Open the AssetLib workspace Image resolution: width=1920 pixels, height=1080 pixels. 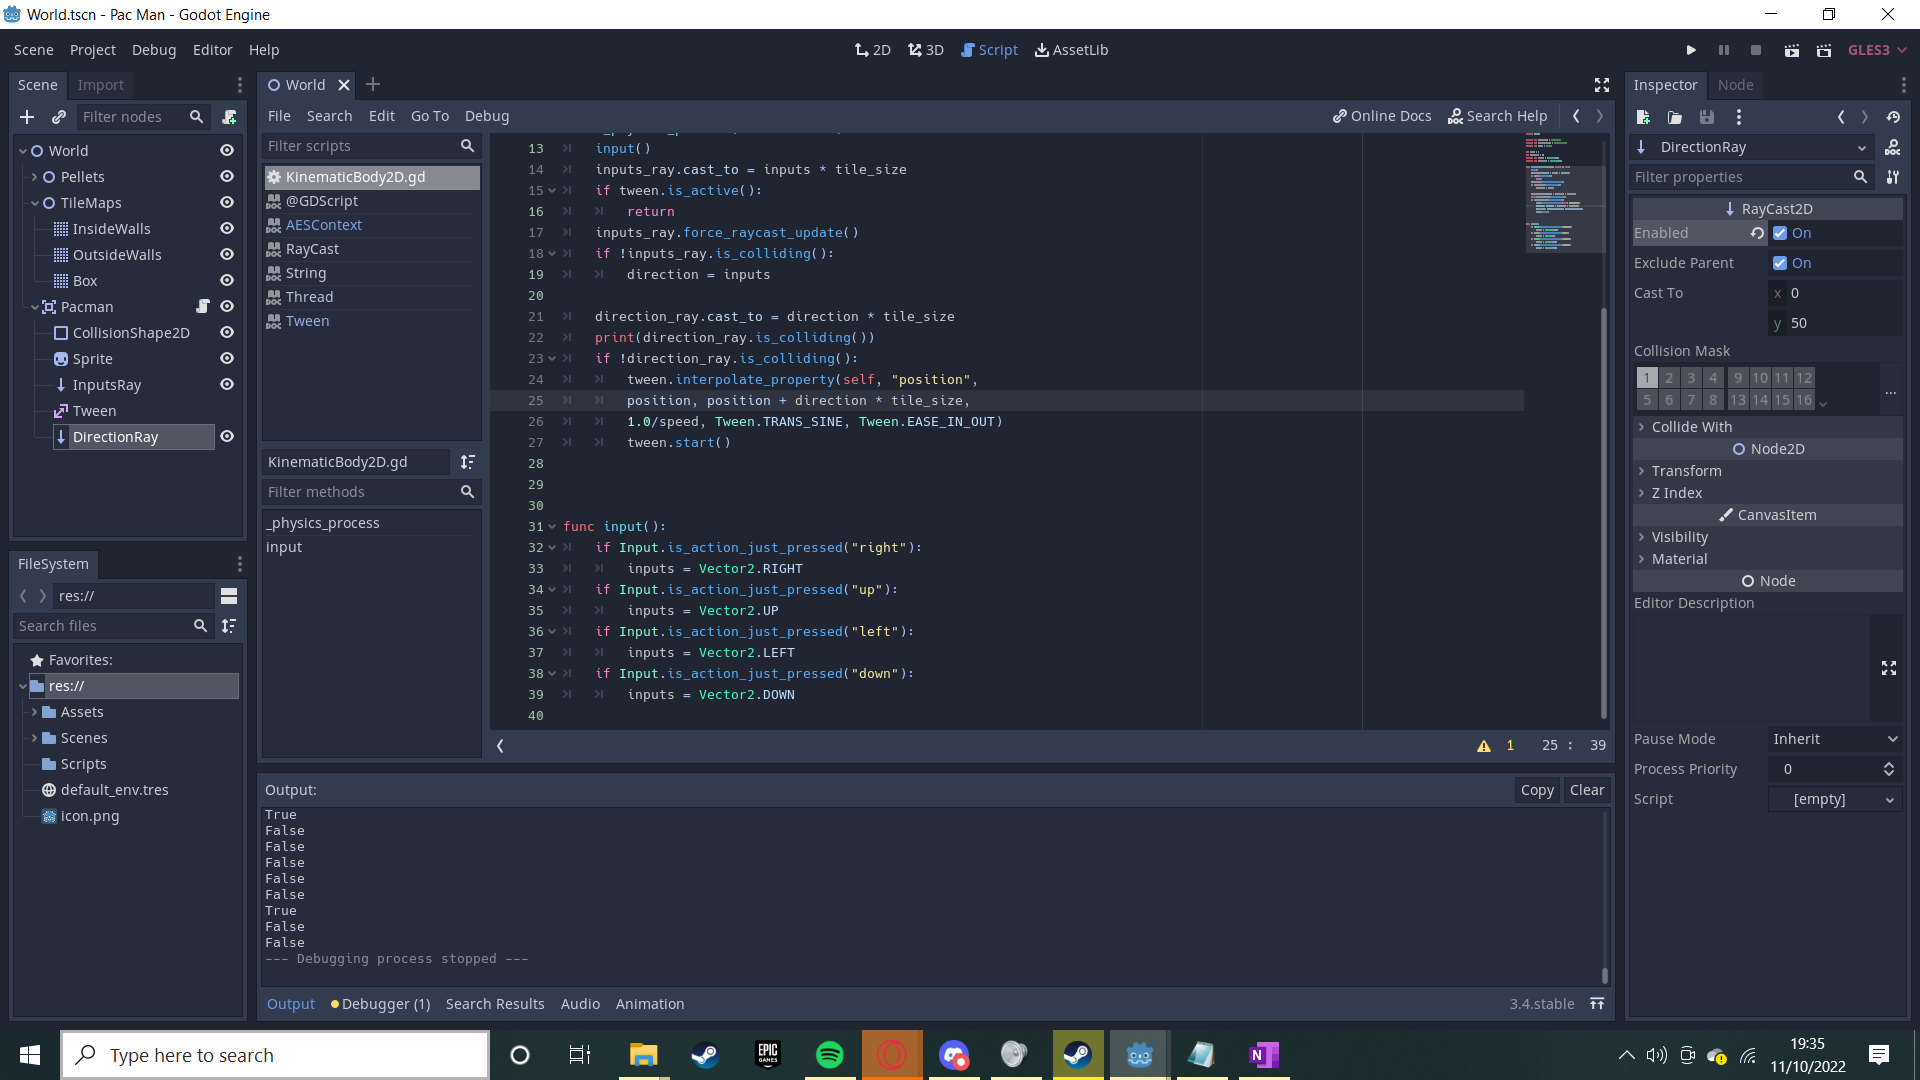tap(1071, 50)
